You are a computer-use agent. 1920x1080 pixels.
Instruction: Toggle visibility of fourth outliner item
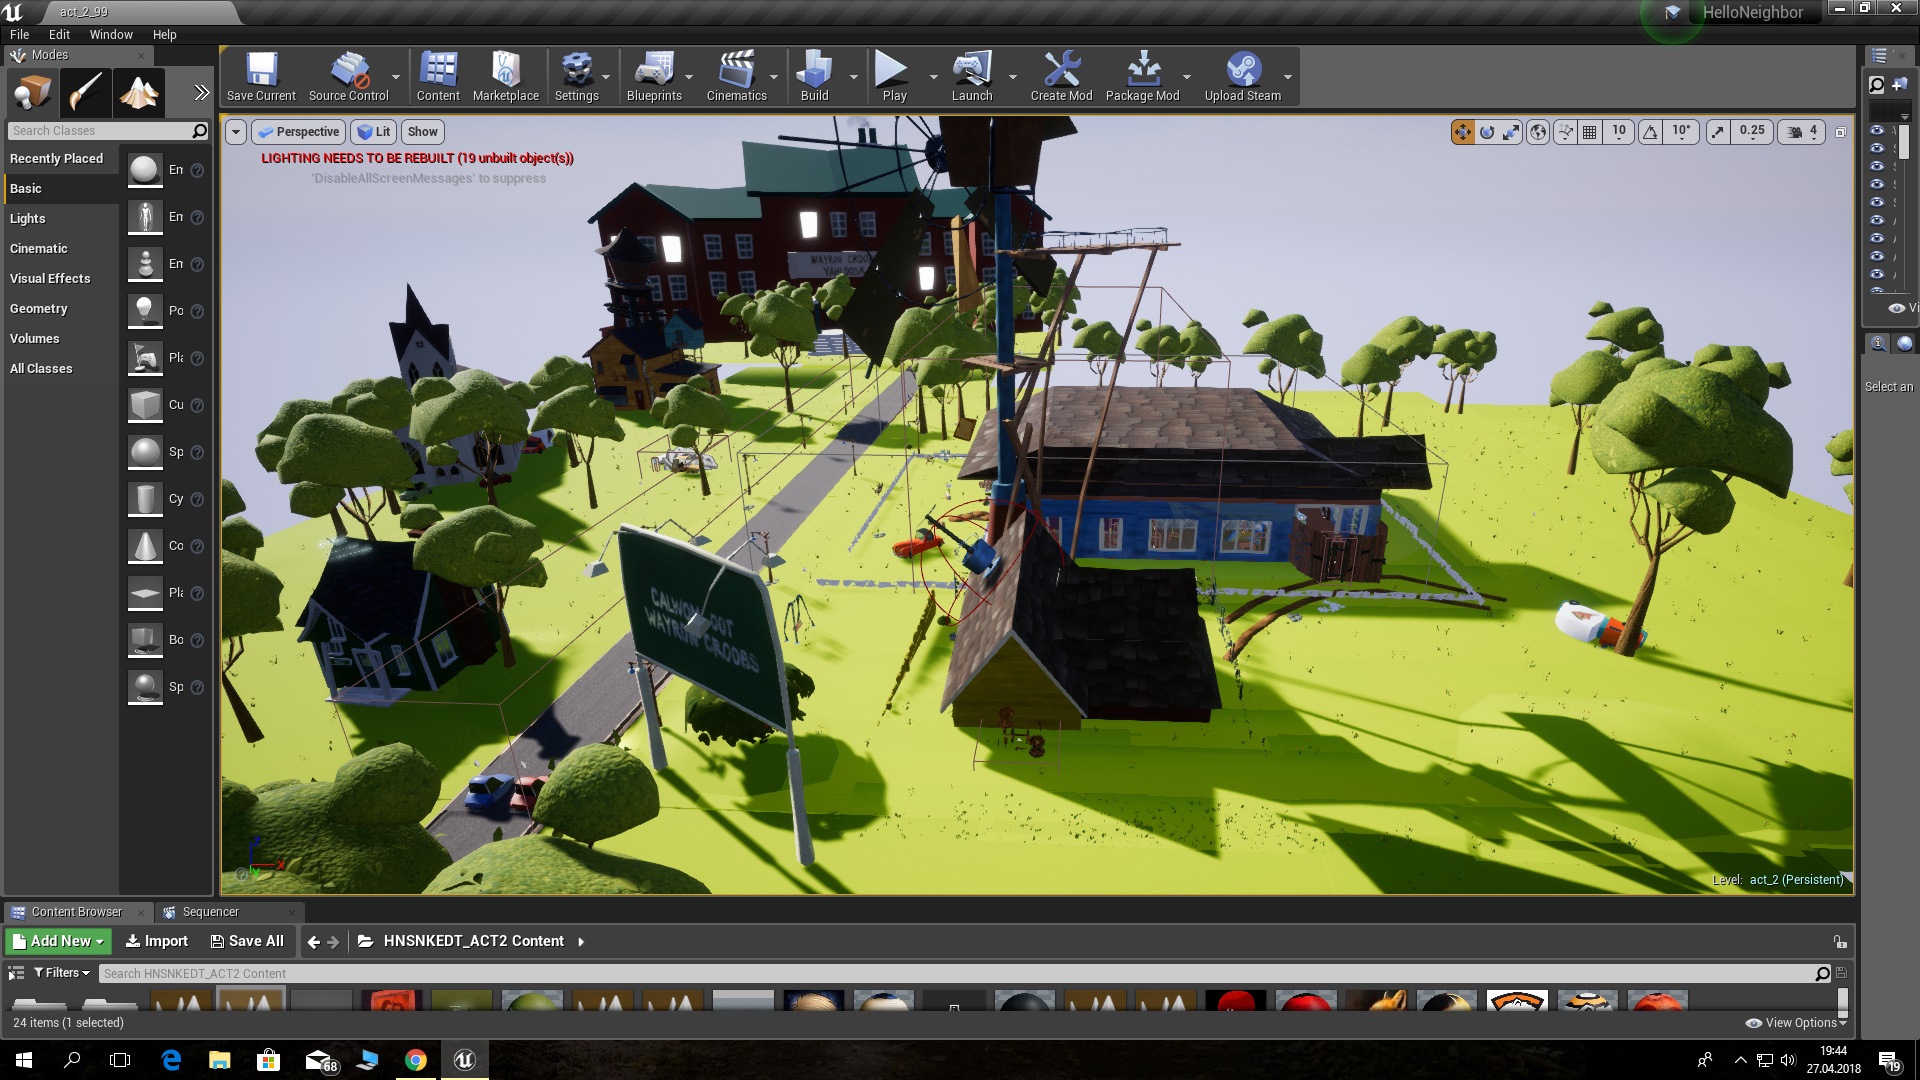(x=1877, y=184)
